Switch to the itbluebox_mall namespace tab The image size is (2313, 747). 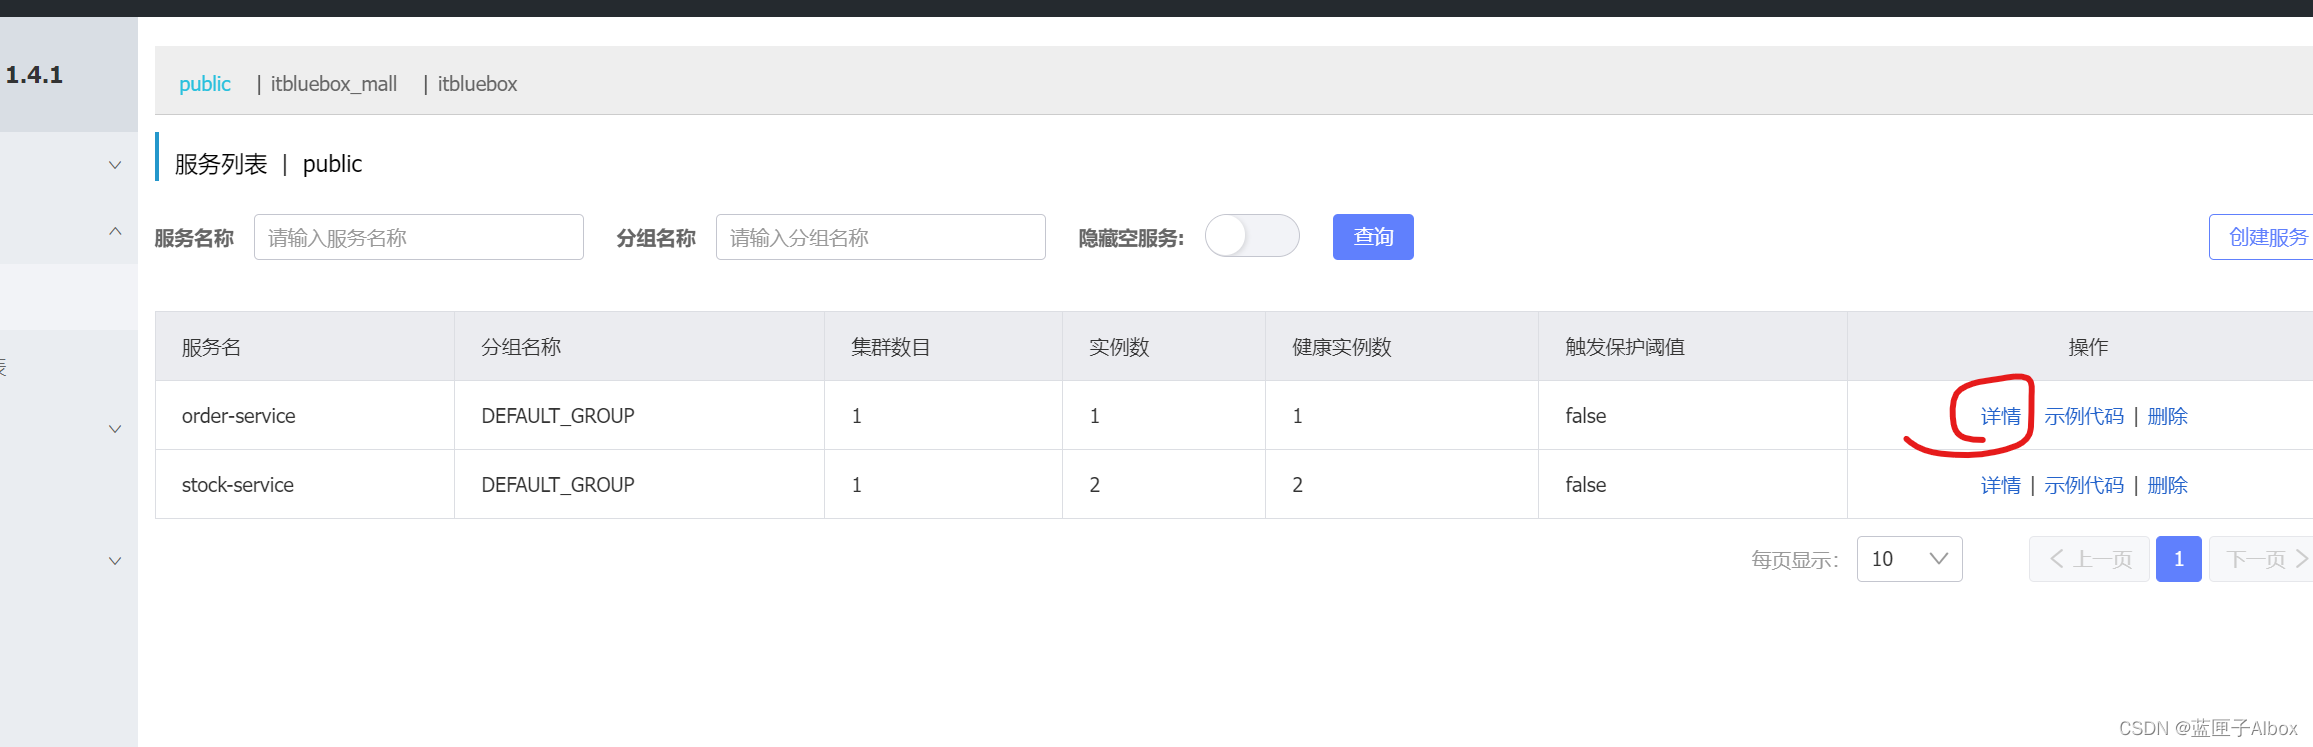pyautogui.click(x=333, y=84)
